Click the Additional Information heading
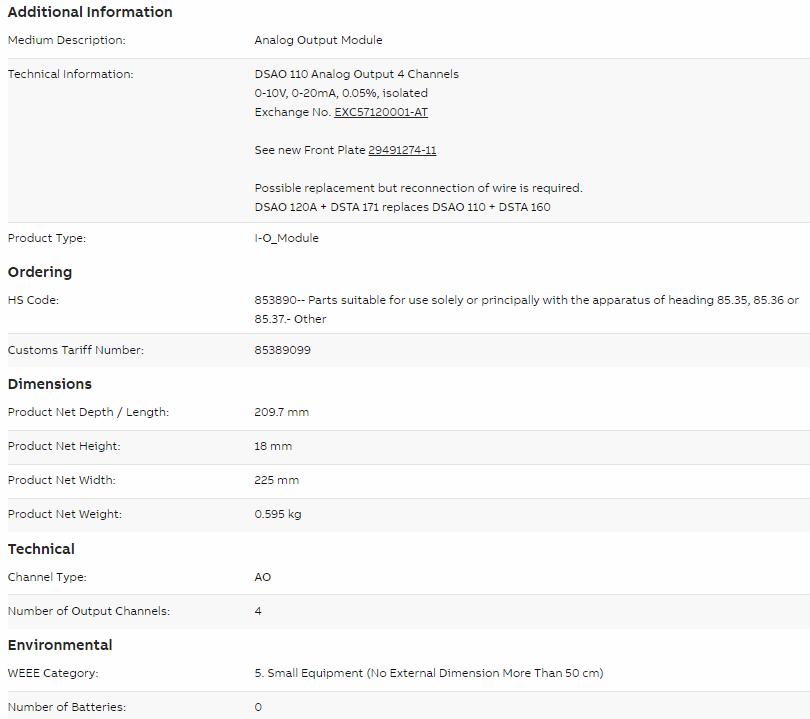 (90, 12)
